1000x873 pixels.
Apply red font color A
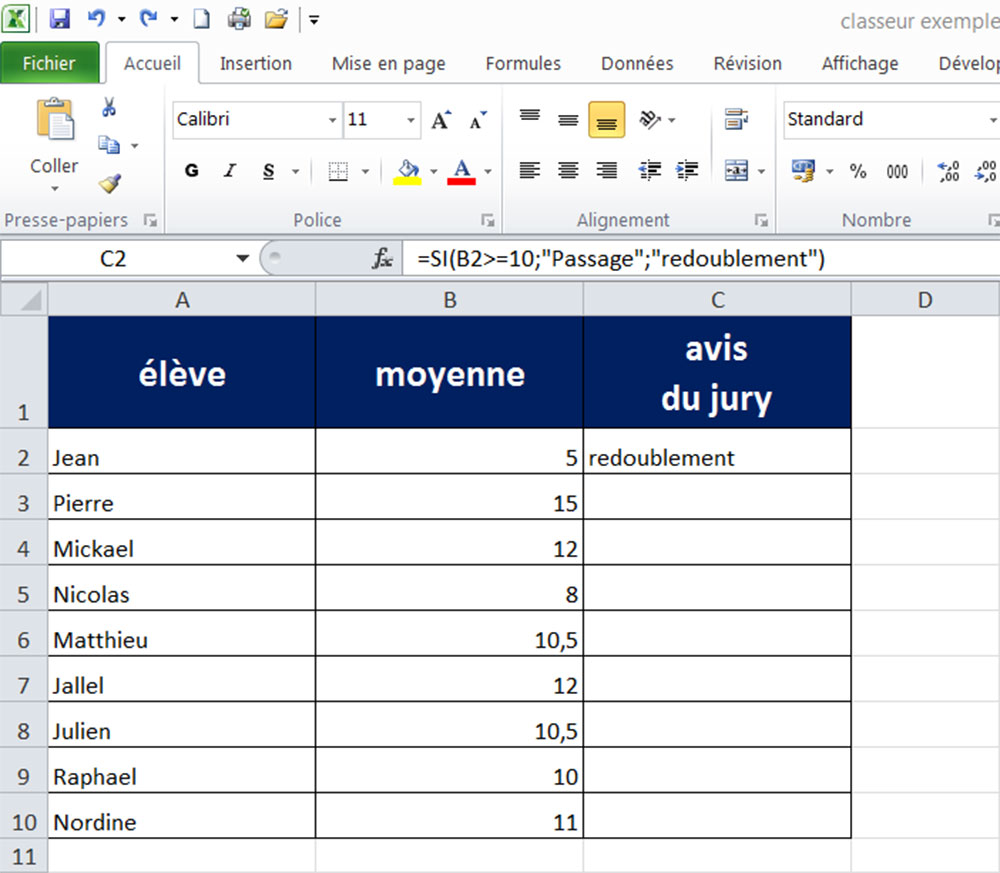462,171
